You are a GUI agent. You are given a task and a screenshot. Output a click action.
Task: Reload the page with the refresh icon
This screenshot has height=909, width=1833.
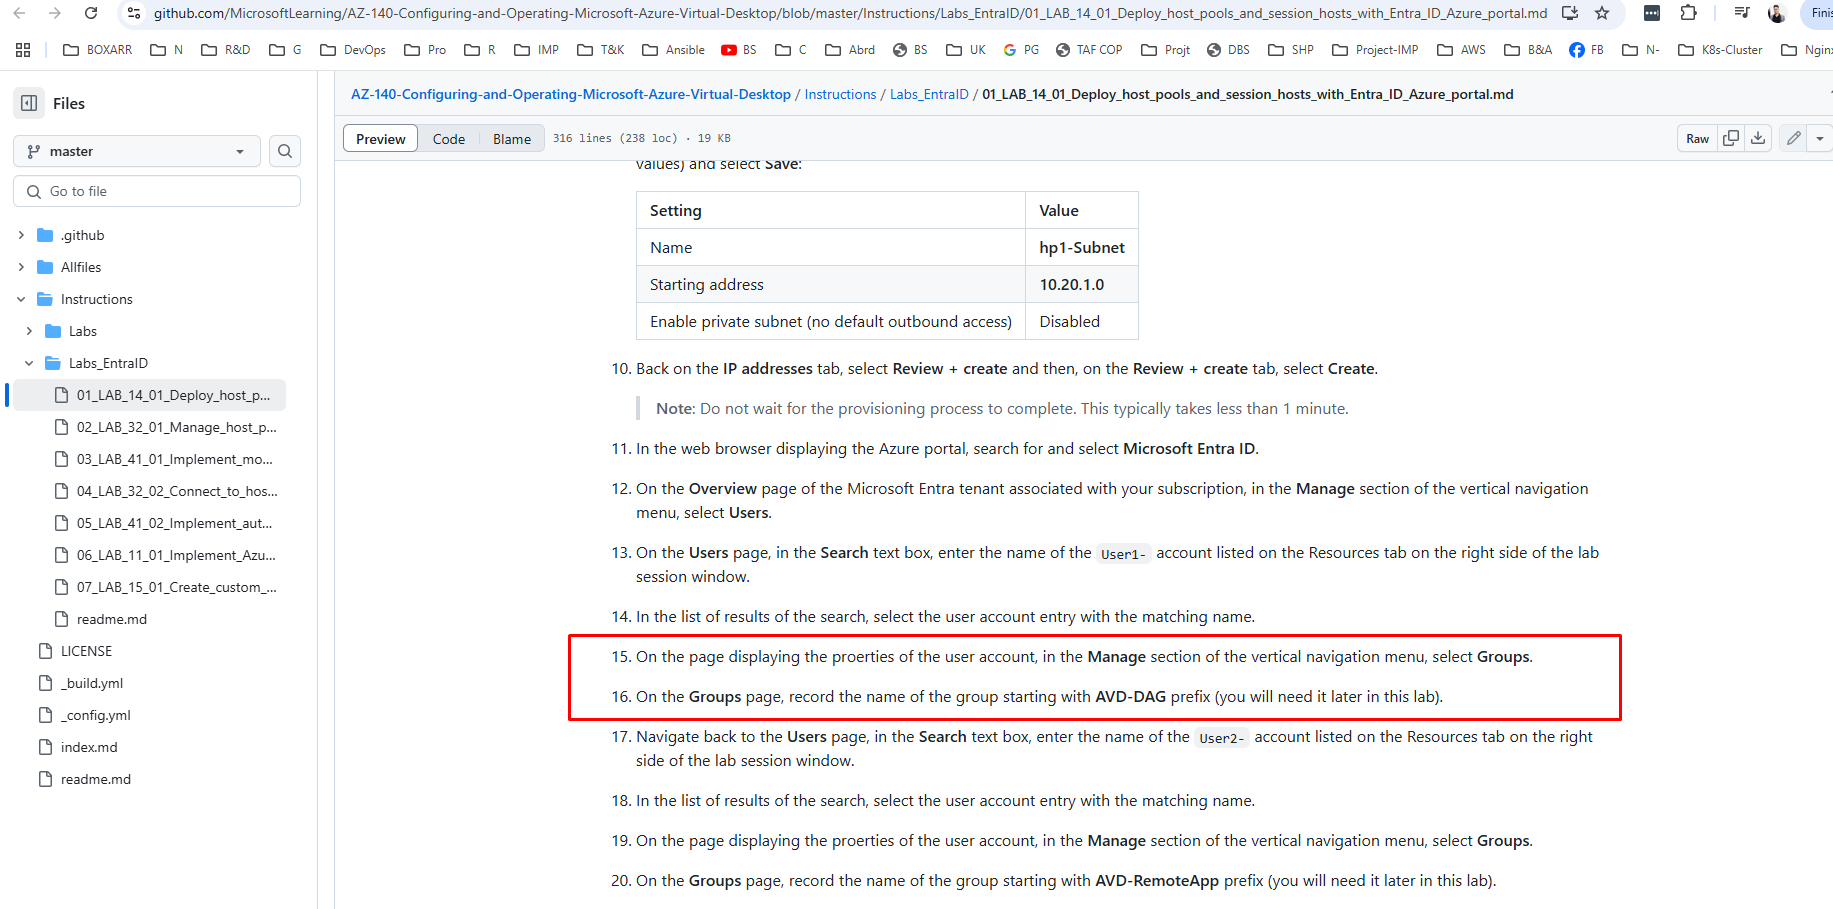click(x=91, y=13)
